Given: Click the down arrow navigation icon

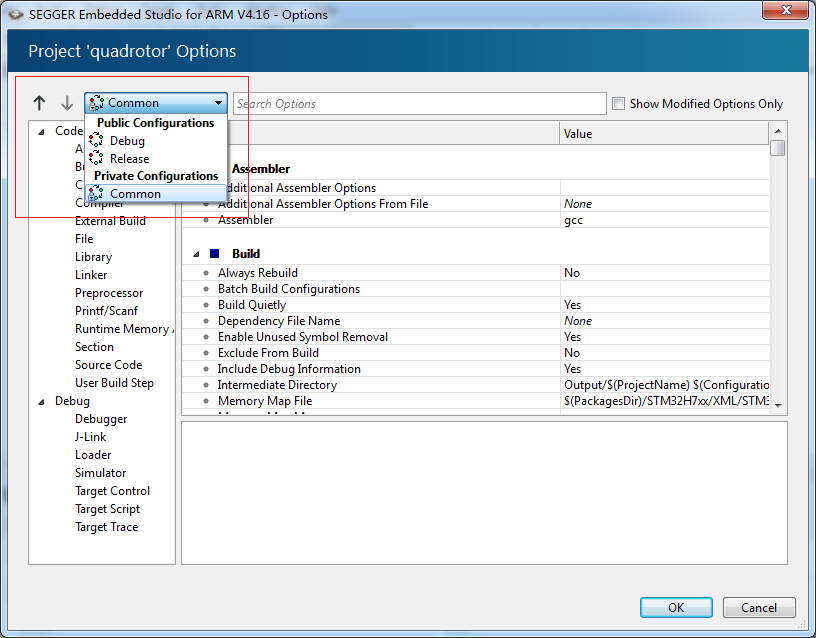Looking at the screenshot, I should (x=67, y=103).
